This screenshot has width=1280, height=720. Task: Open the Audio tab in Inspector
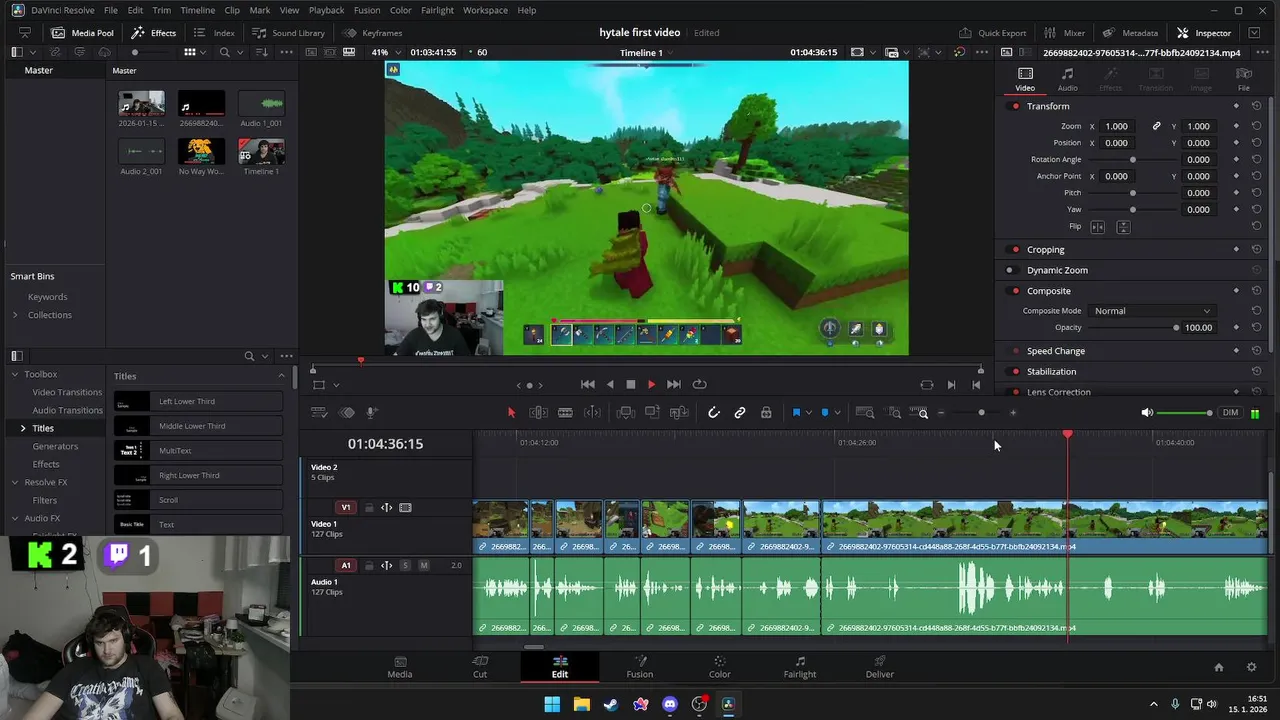1067,79
